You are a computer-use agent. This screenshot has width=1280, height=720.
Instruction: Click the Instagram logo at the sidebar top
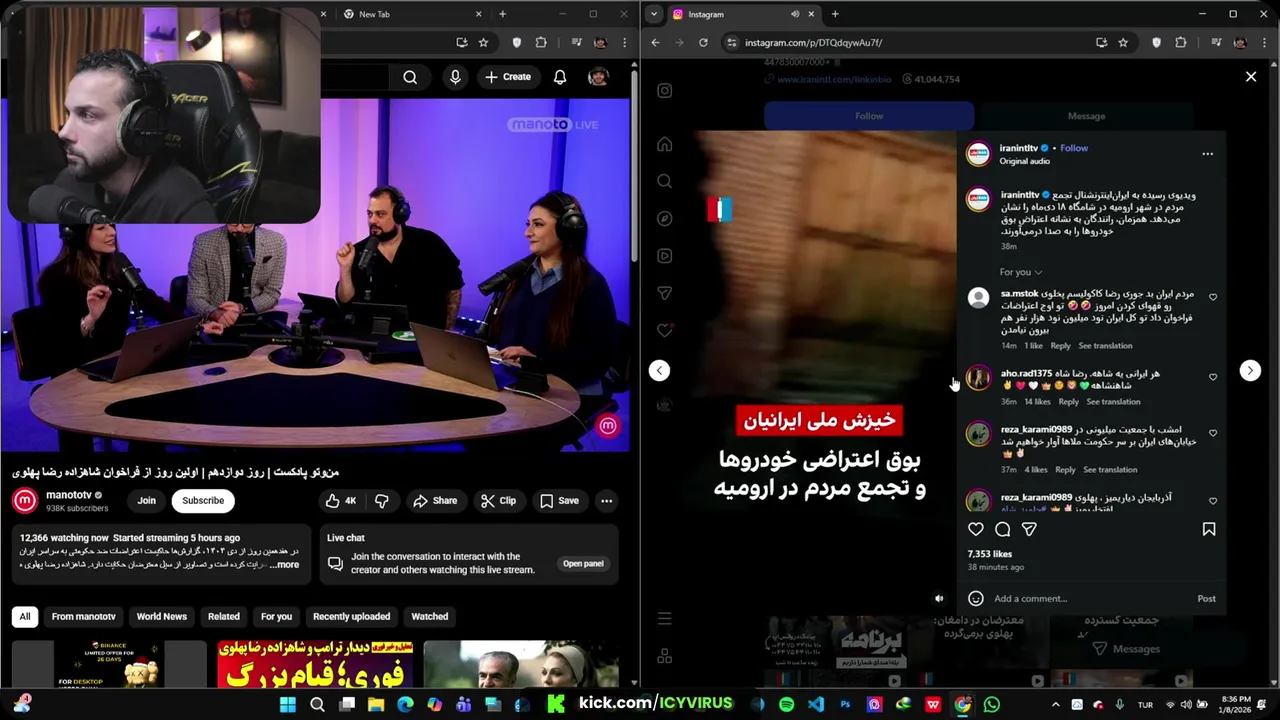coord(664,91)
